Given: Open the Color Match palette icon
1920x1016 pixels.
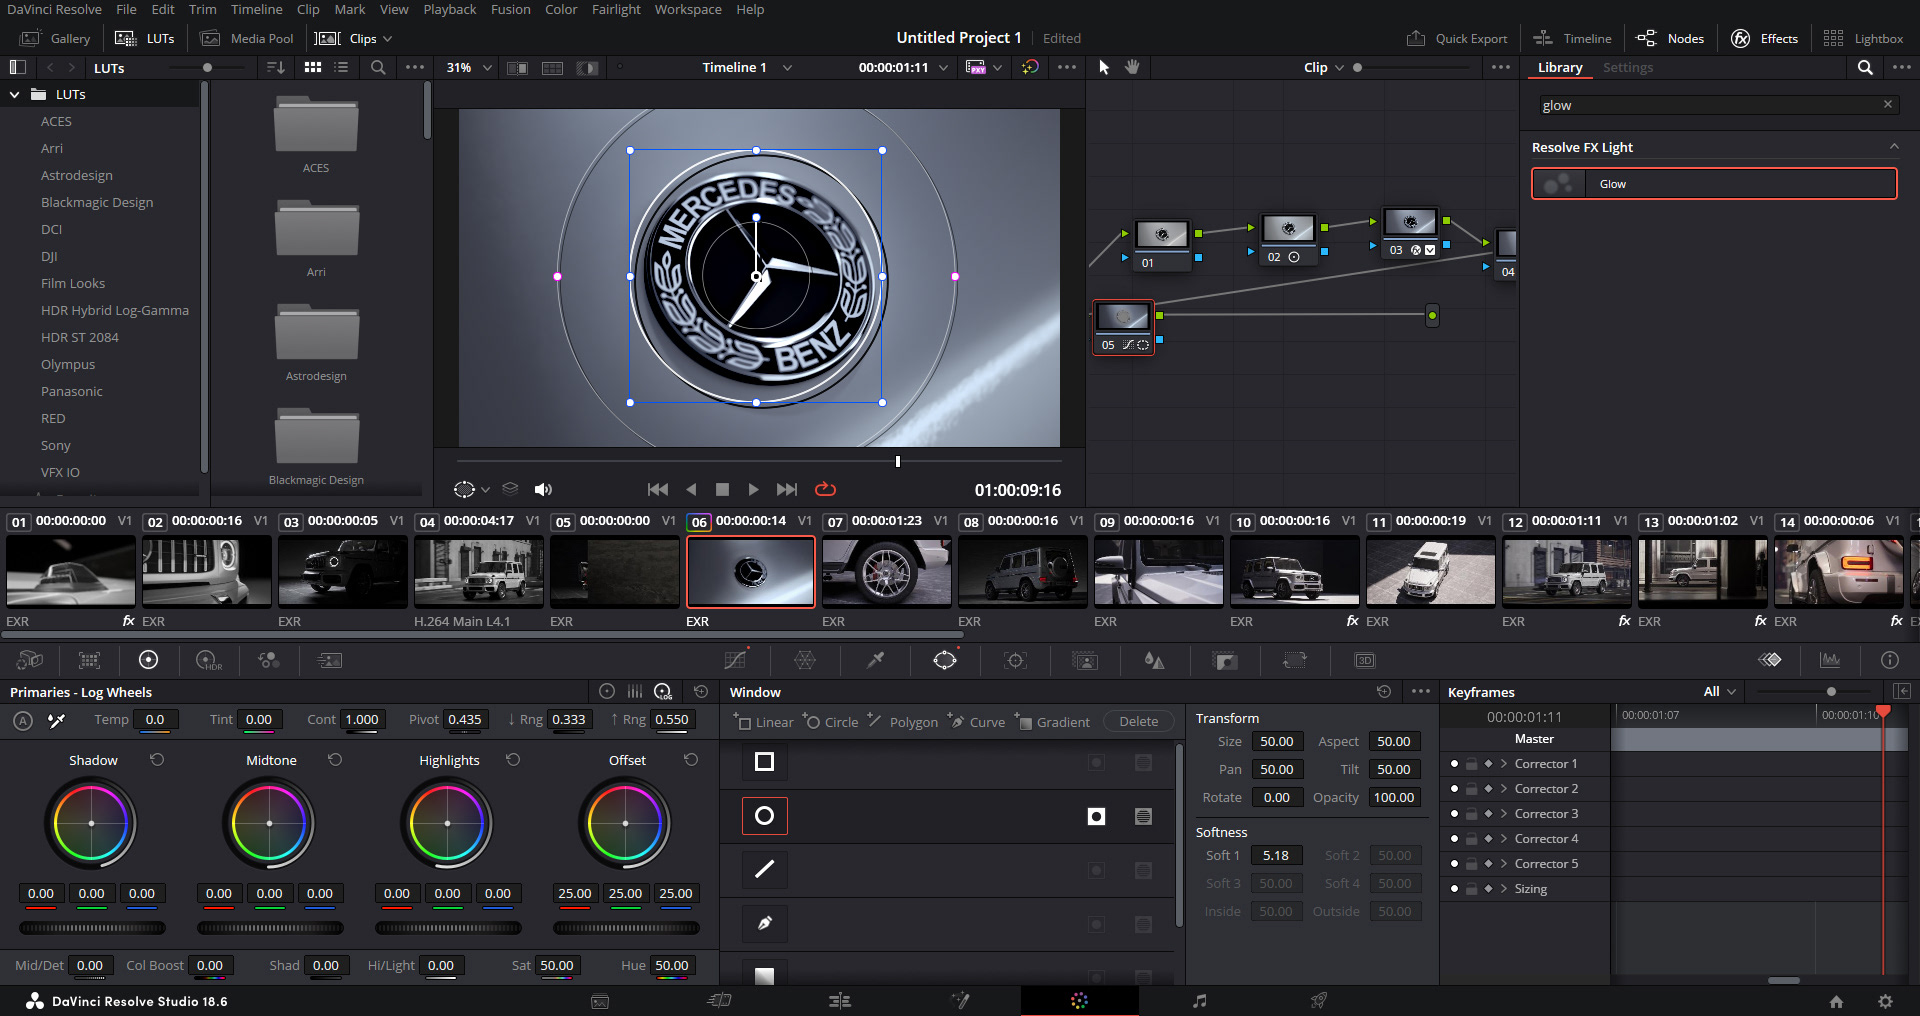Looking at the screenshot, I should pyautogui.click(x=90, y=660).
